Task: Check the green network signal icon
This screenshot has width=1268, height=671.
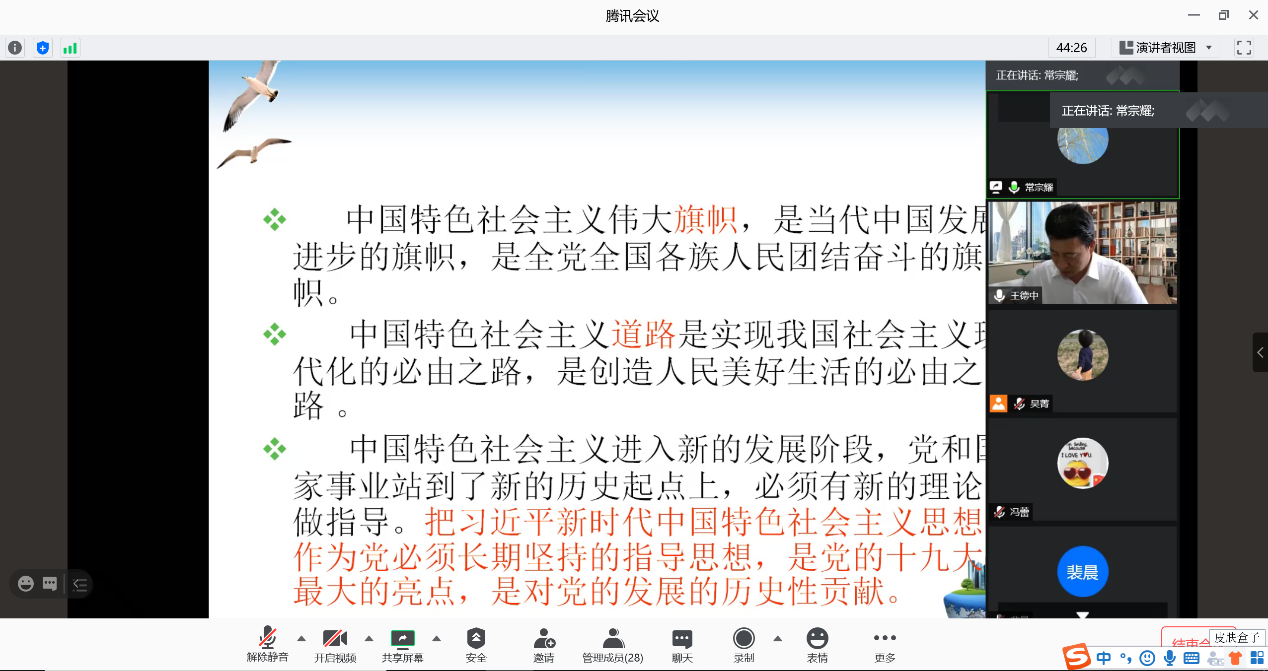Action: coord(70,48)
